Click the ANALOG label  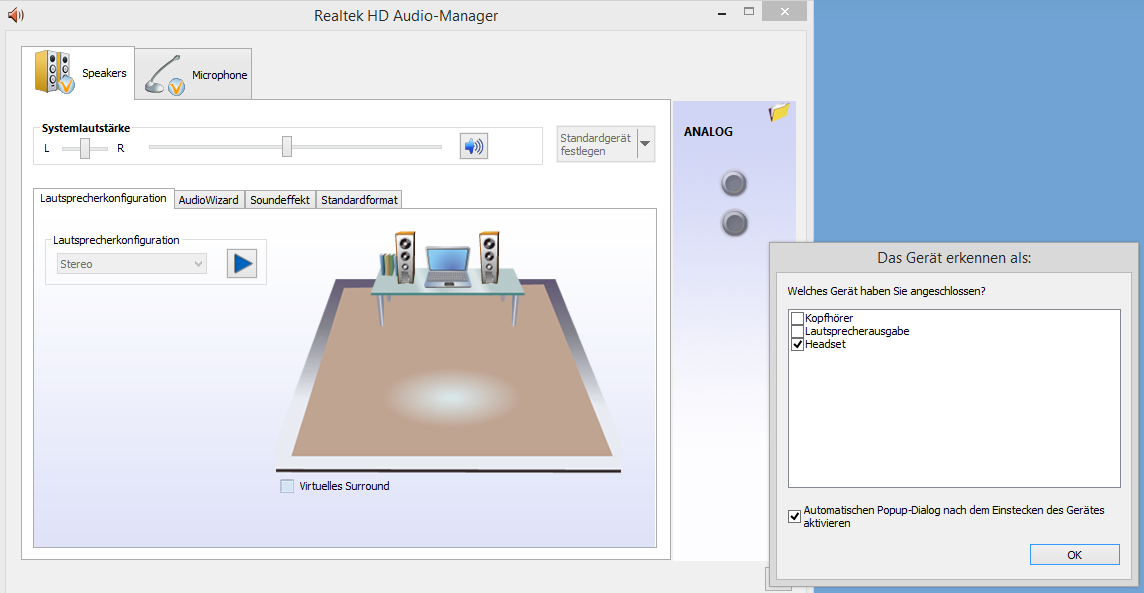click(x=708, y=132)
